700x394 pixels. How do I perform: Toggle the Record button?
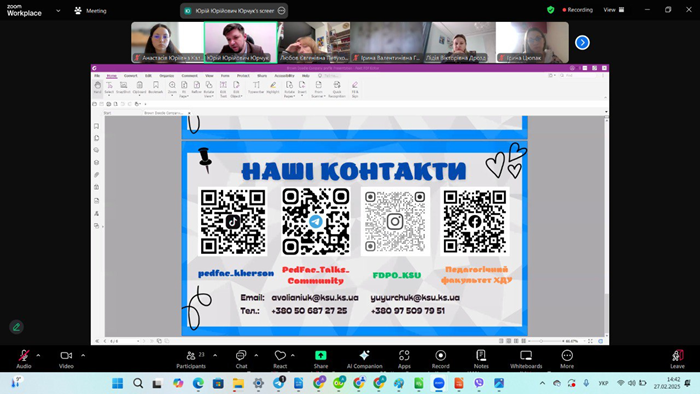(441, 359)
